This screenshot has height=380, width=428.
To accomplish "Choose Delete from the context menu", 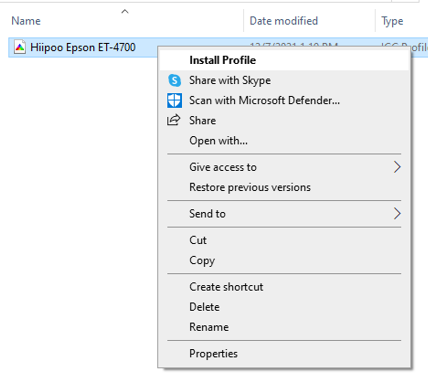I will [x=284, y=307].
